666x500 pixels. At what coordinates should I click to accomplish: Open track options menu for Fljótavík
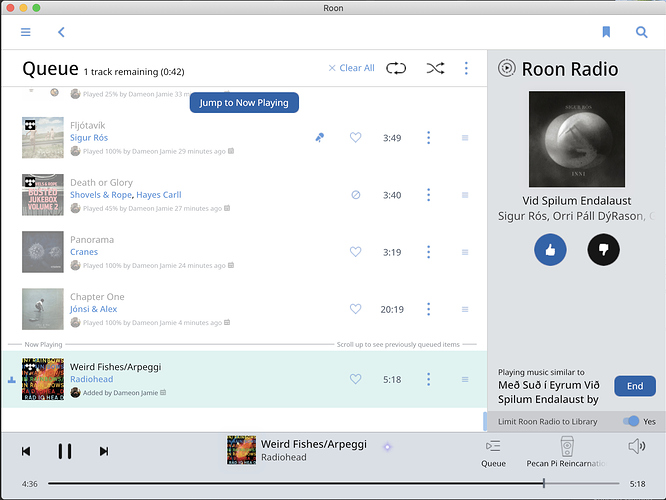coord(428,137)
